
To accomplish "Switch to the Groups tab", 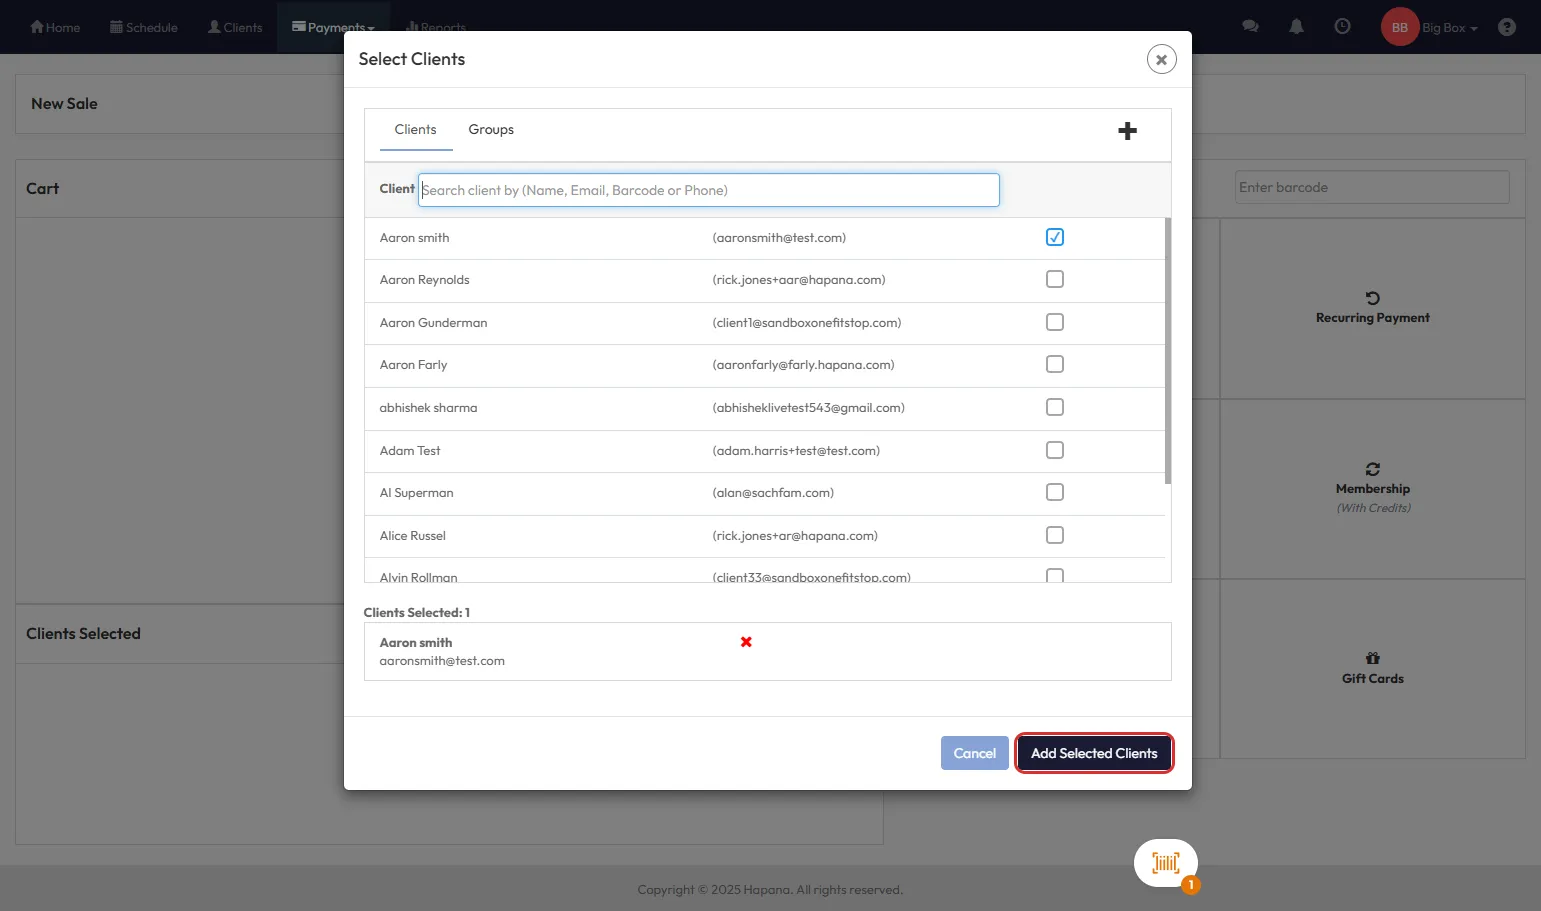I will click(491, 130).
